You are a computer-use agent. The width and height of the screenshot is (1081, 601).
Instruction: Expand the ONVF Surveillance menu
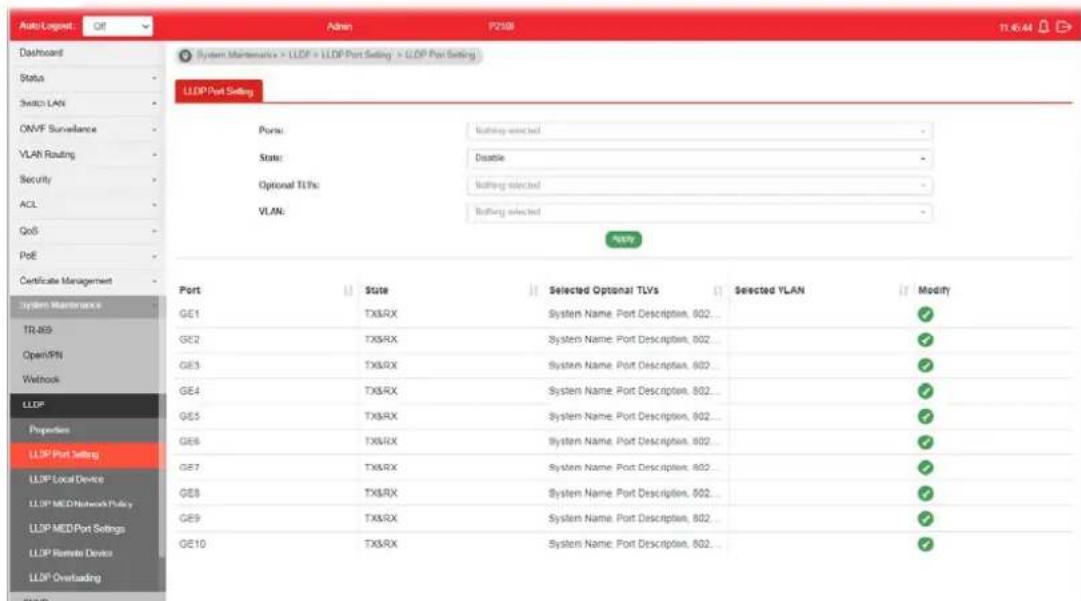(87, 129)
